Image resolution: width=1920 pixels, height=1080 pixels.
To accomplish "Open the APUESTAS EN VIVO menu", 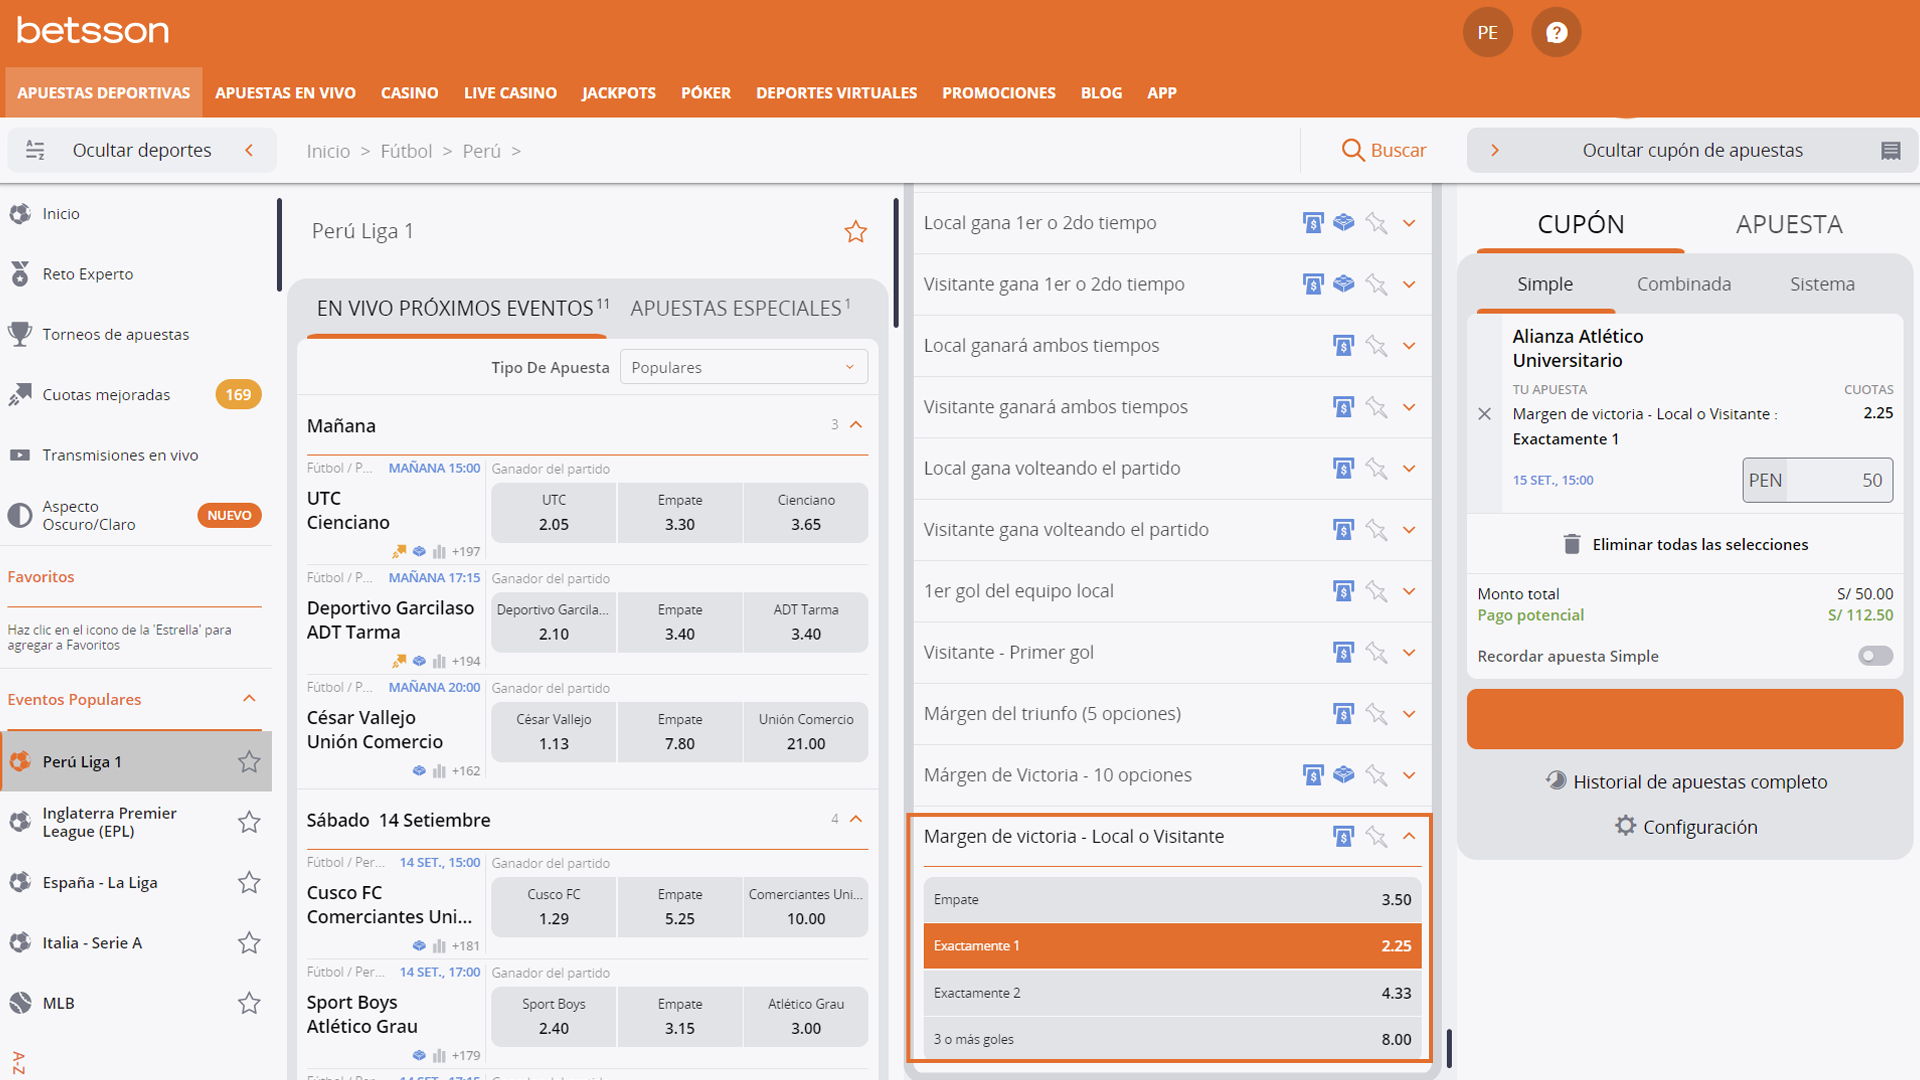I will pyautogui.click(x=285, y=93).
